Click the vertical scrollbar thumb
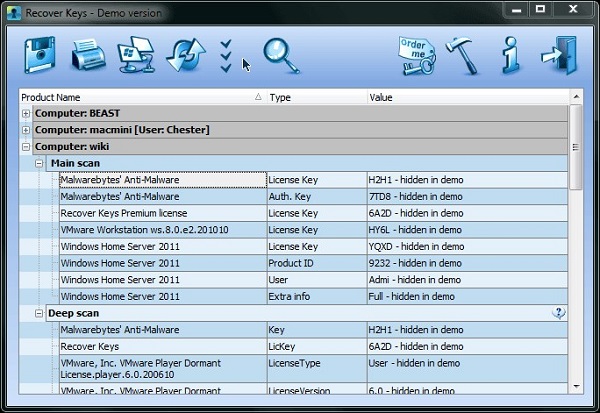Screen dimensions: 600x413 576,147
